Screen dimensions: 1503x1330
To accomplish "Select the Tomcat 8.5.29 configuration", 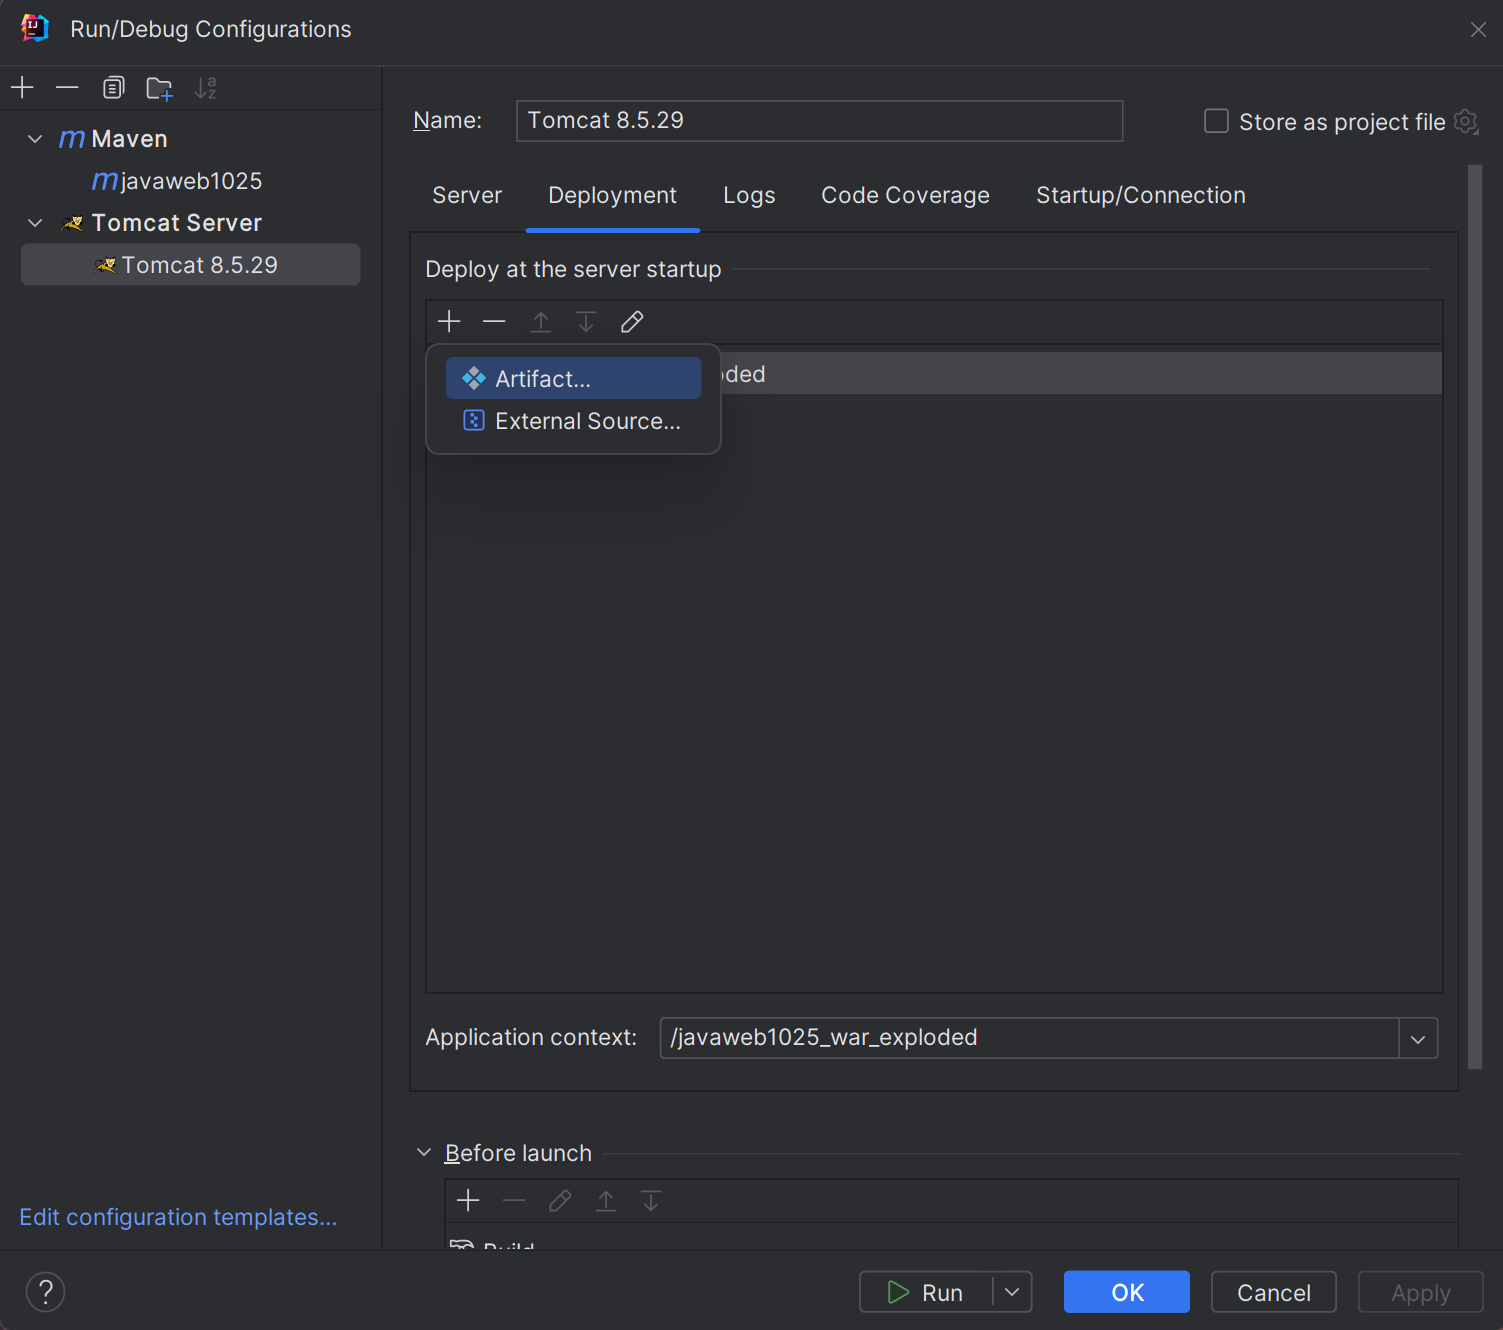I will coord(190,265).
